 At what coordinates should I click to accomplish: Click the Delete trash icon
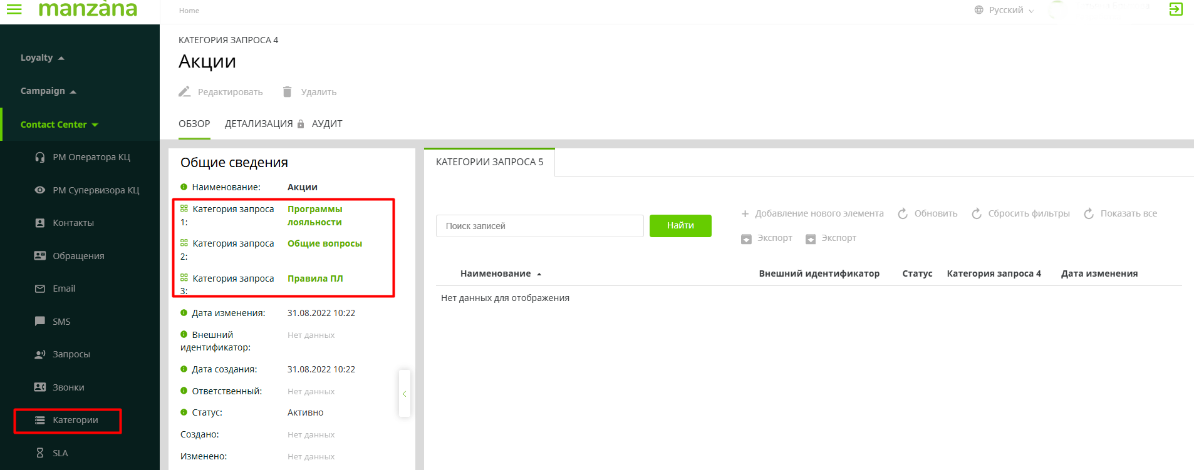287,92
